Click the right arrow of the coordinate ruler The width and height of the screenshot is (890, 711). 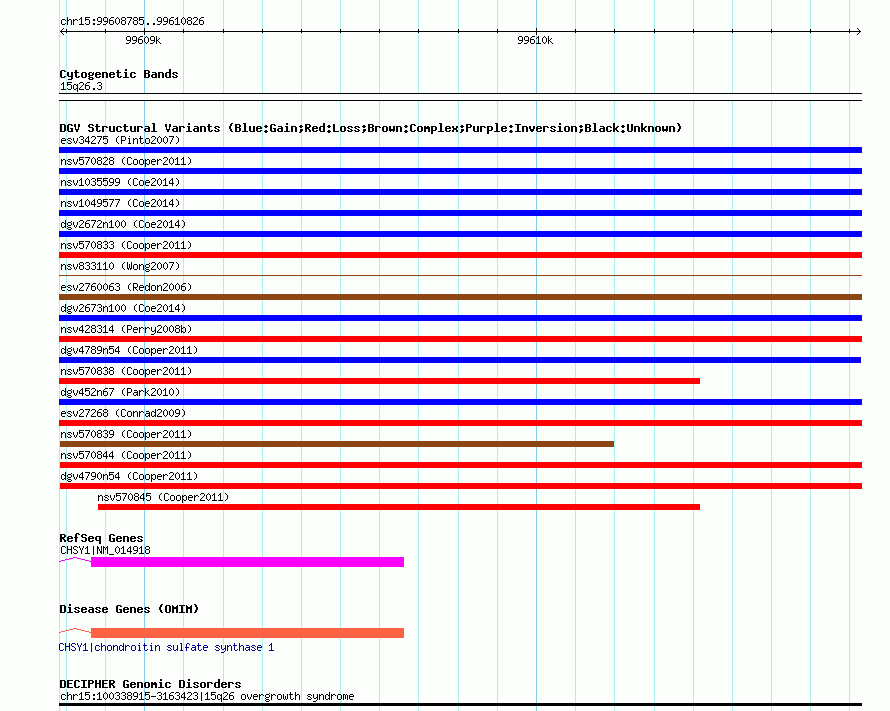858,31
